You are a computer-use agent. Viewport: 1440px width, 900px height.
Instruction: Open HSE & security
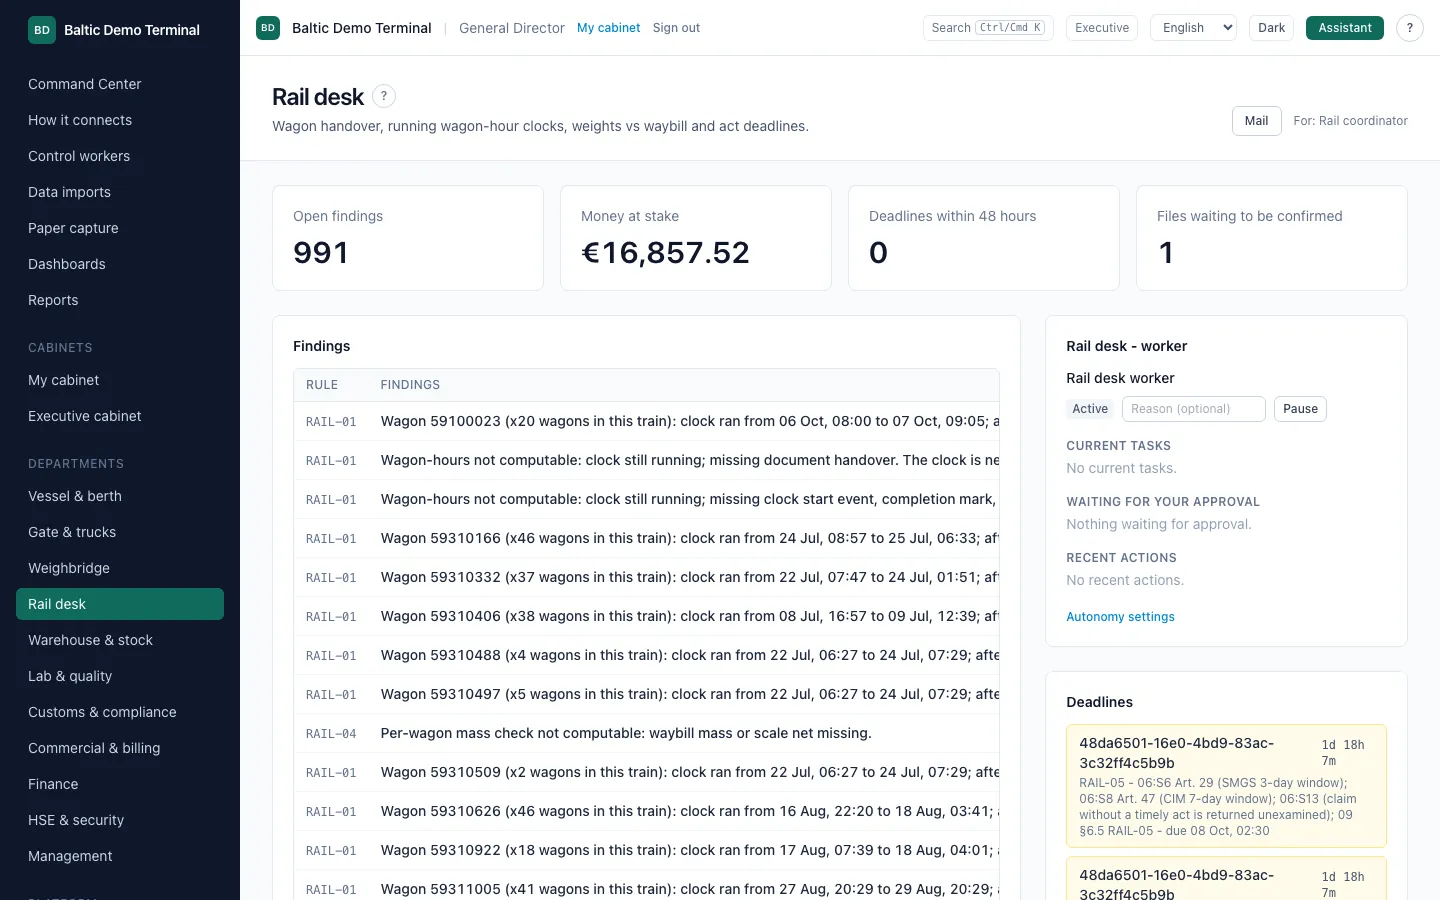coord(120,820)
